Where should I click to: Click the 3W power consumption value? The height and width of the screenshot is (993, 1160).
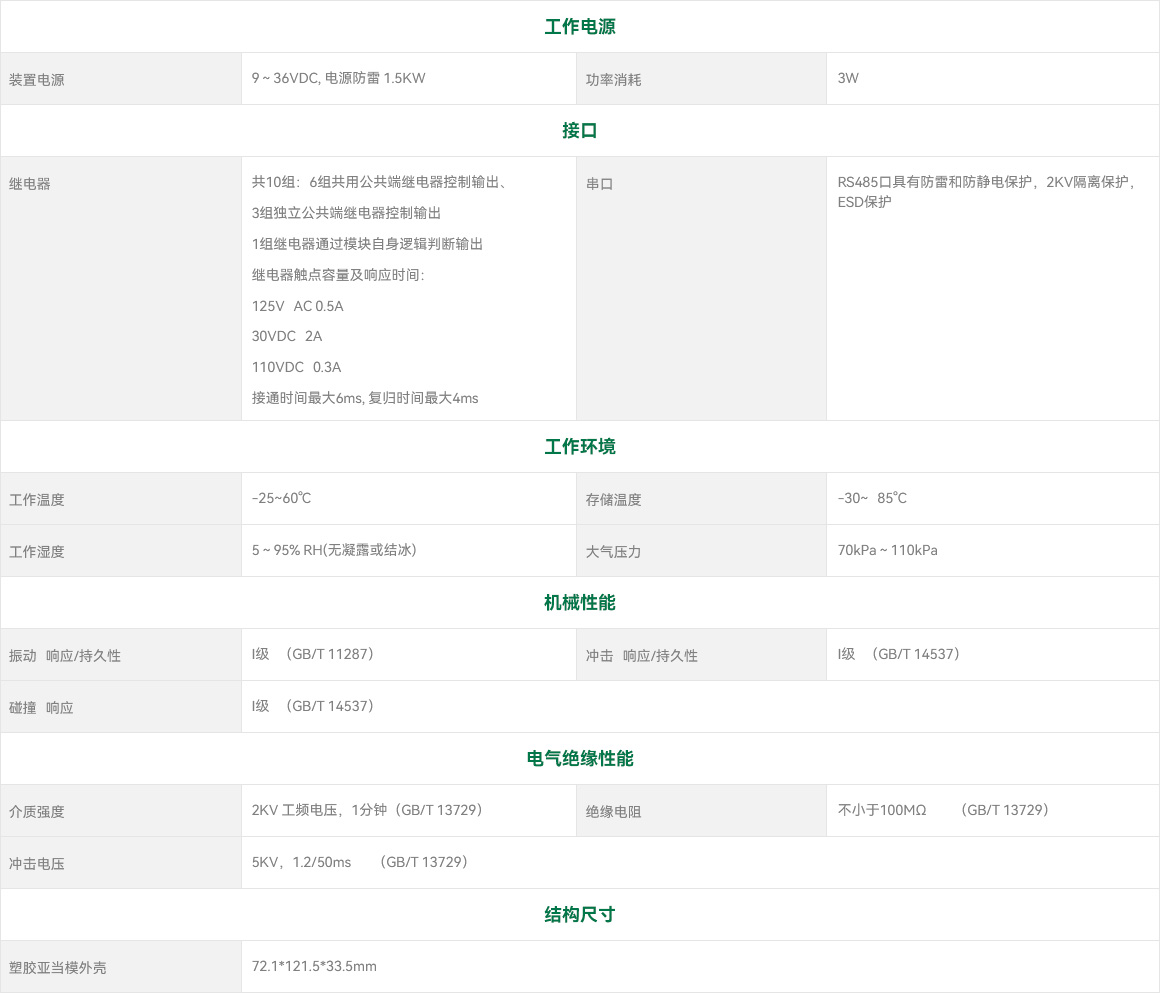[x=848, y=78]
